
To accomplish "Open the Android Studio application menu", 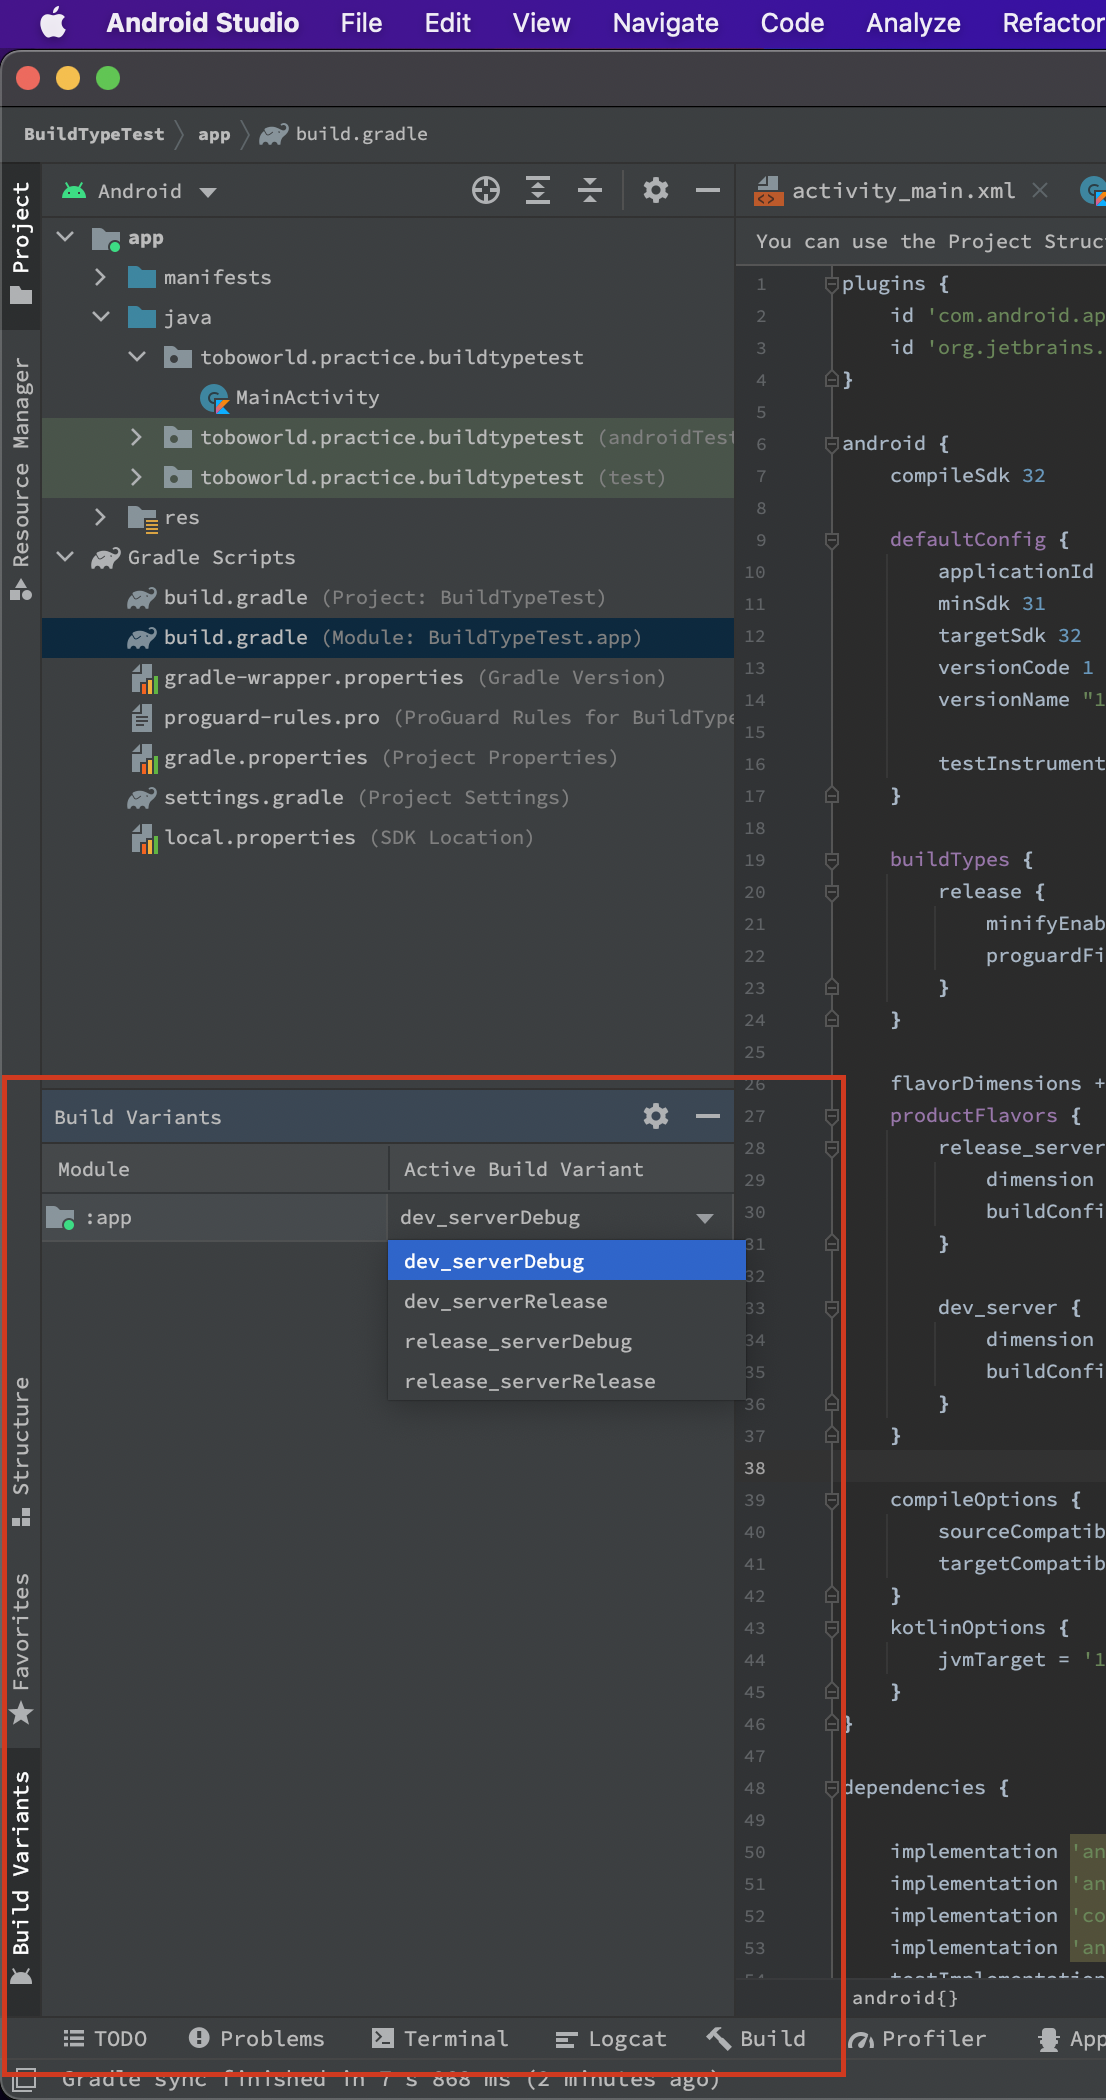I will [x=203, y=23].
